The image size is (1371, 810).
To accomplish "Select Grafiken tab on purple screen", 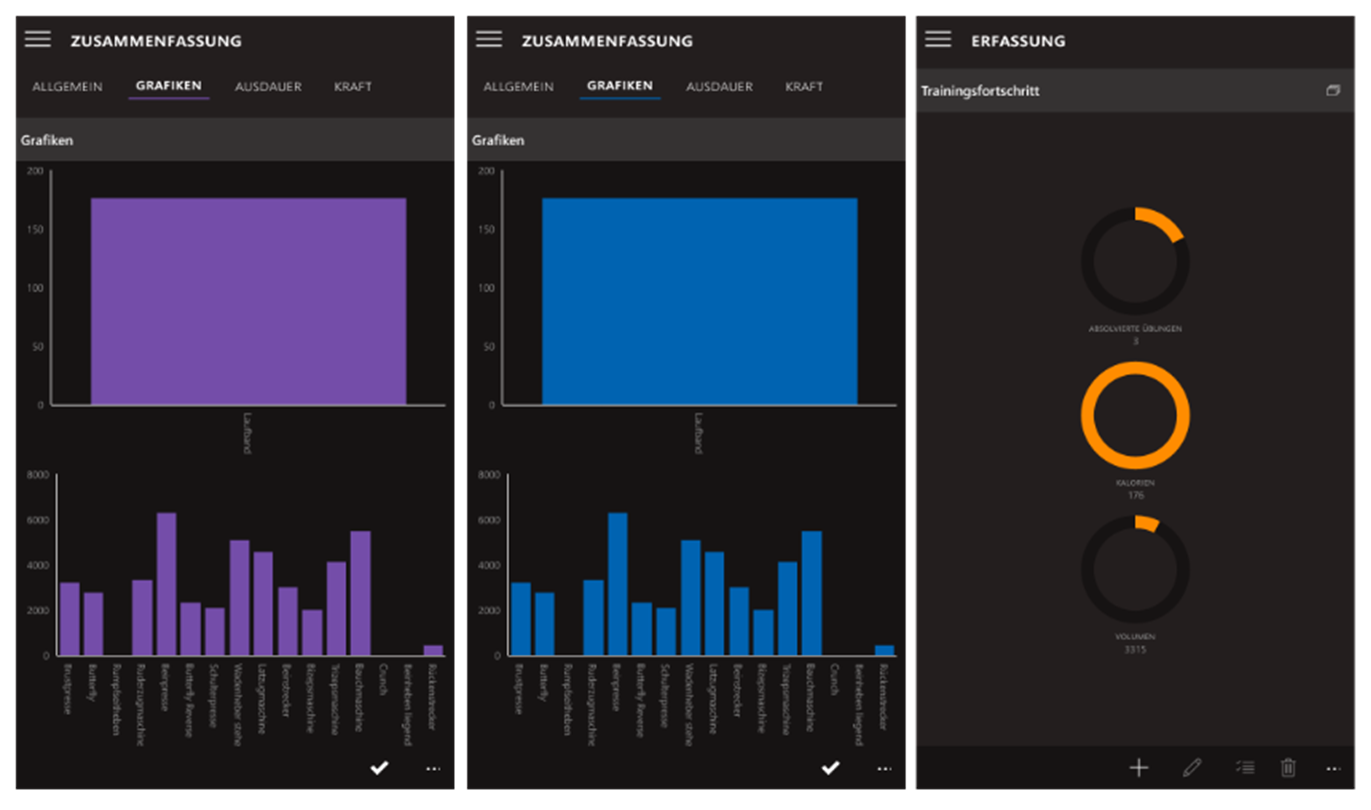I will coord(169,86).
